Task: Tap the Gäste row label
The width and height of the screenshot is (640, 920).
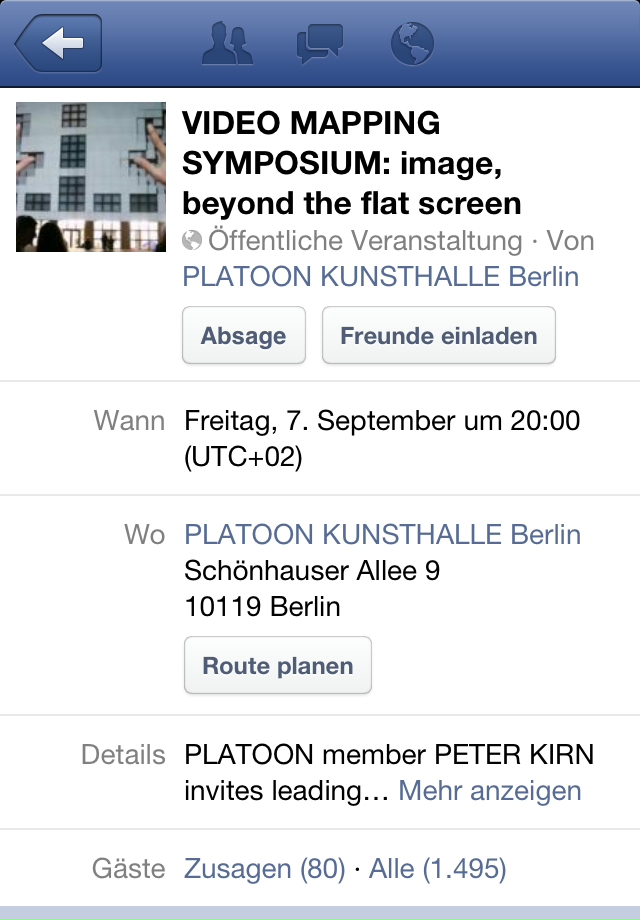Action: click(128, 868)
